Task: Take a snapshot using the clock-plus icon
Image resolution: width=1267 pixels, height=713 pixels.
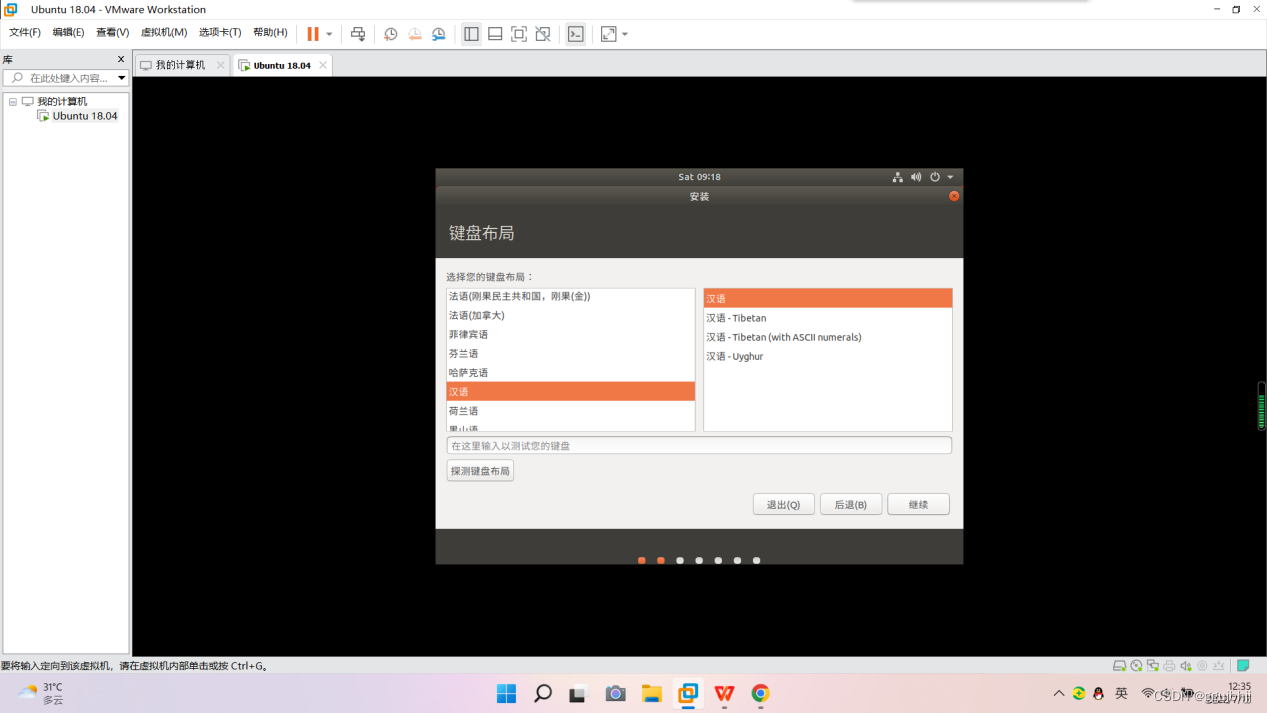Action: pos(391,34)
